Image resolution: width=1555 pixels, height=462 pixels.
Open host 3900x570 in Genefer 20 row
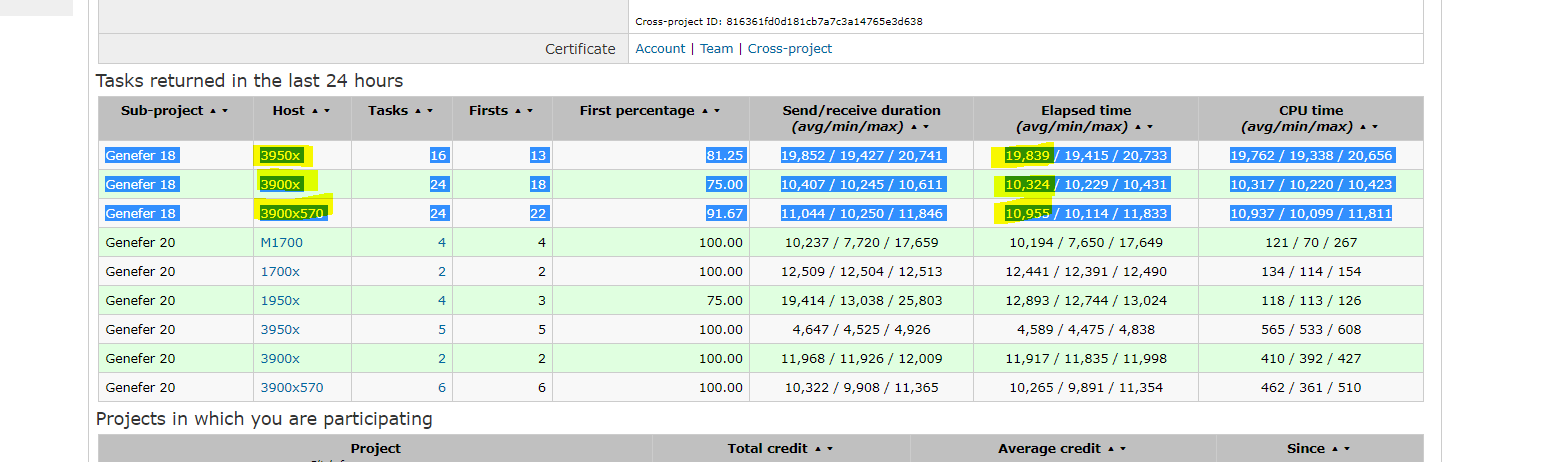tap(292, 387)
